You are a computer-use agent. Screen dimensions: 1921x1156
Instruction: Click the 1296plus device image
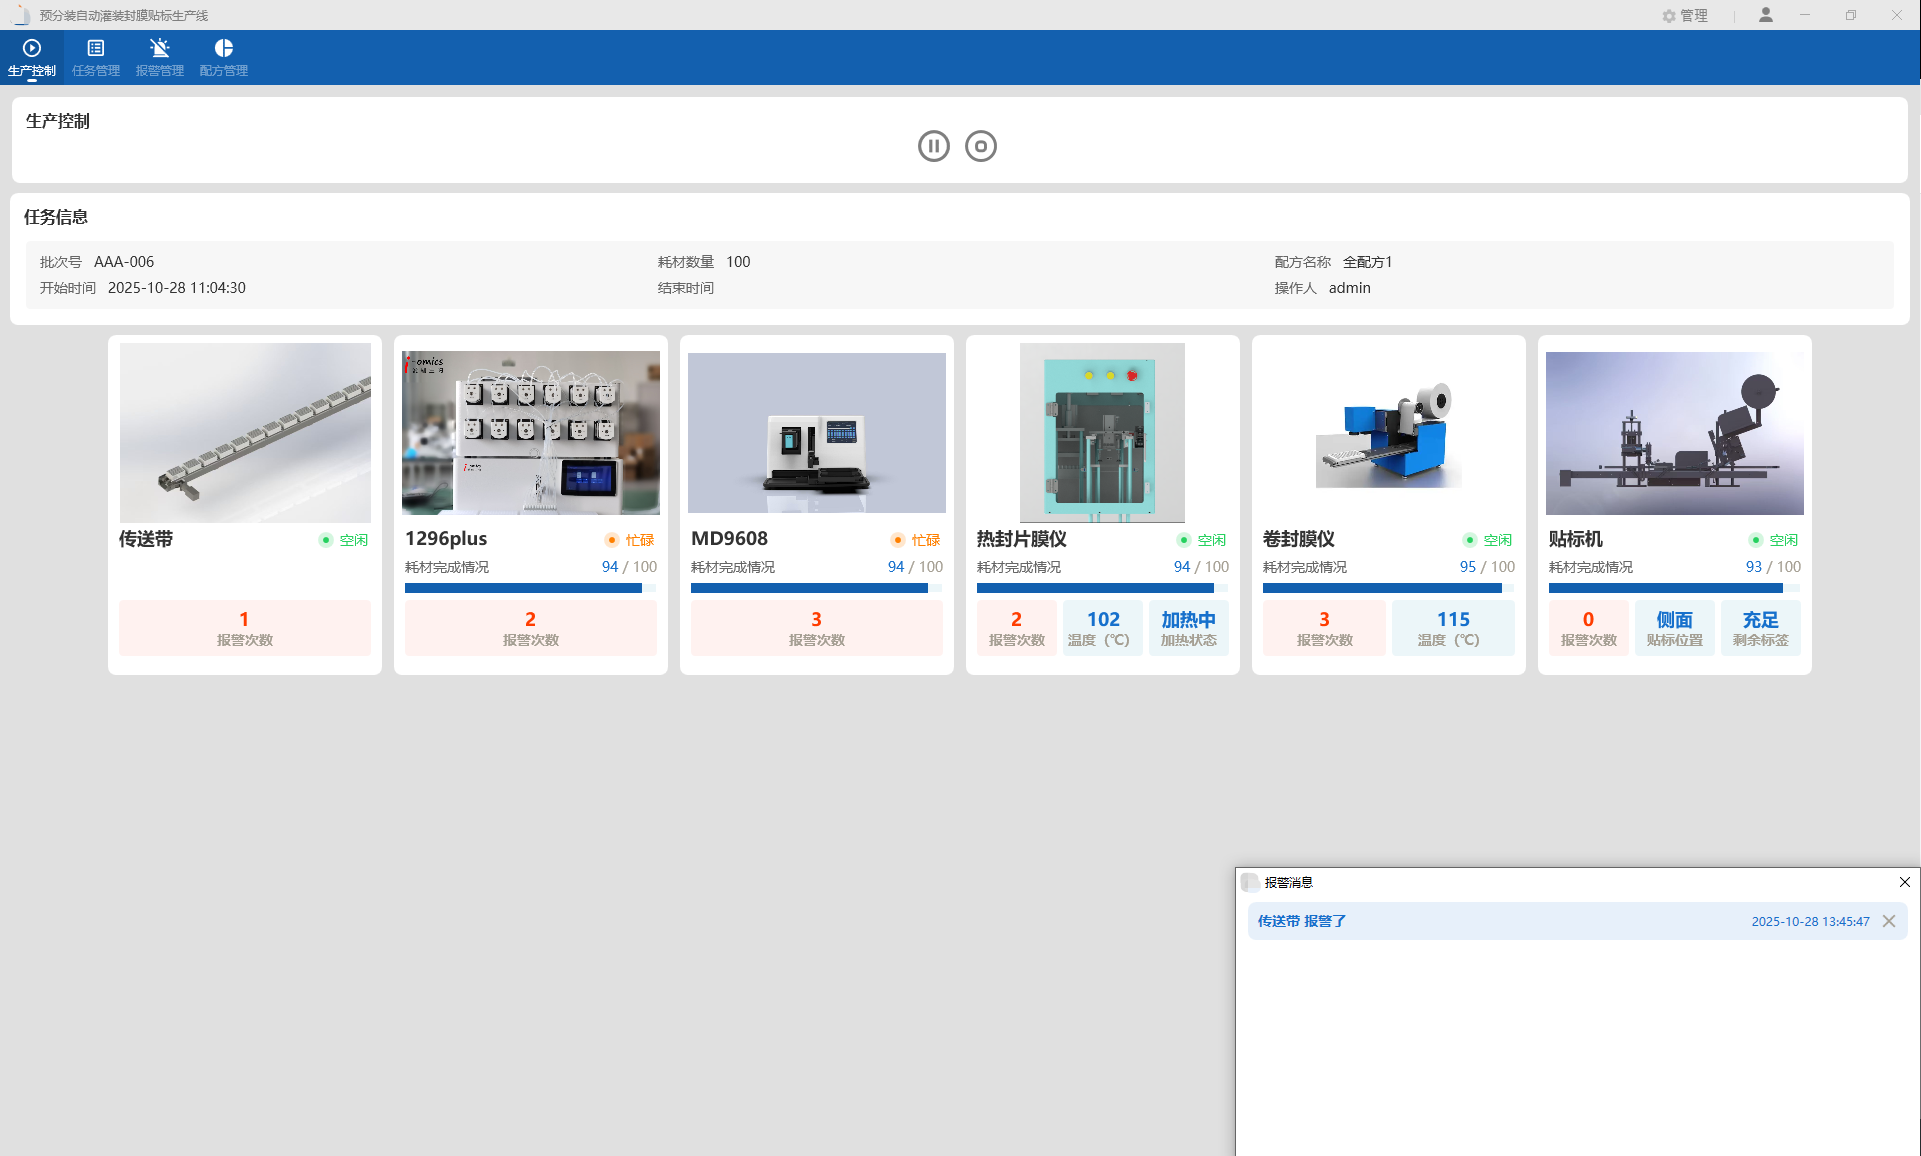[531, 432]
